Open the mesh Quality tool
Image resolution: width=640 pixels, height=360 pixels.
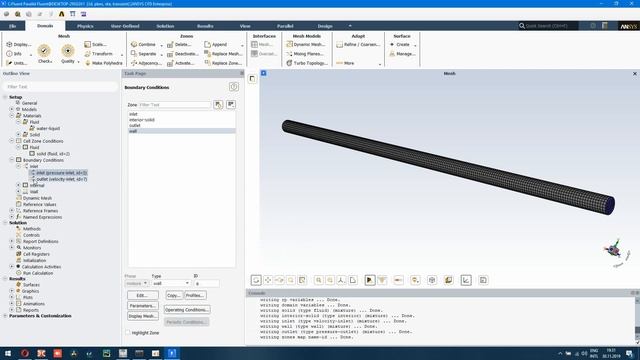[x=68, y=54]
